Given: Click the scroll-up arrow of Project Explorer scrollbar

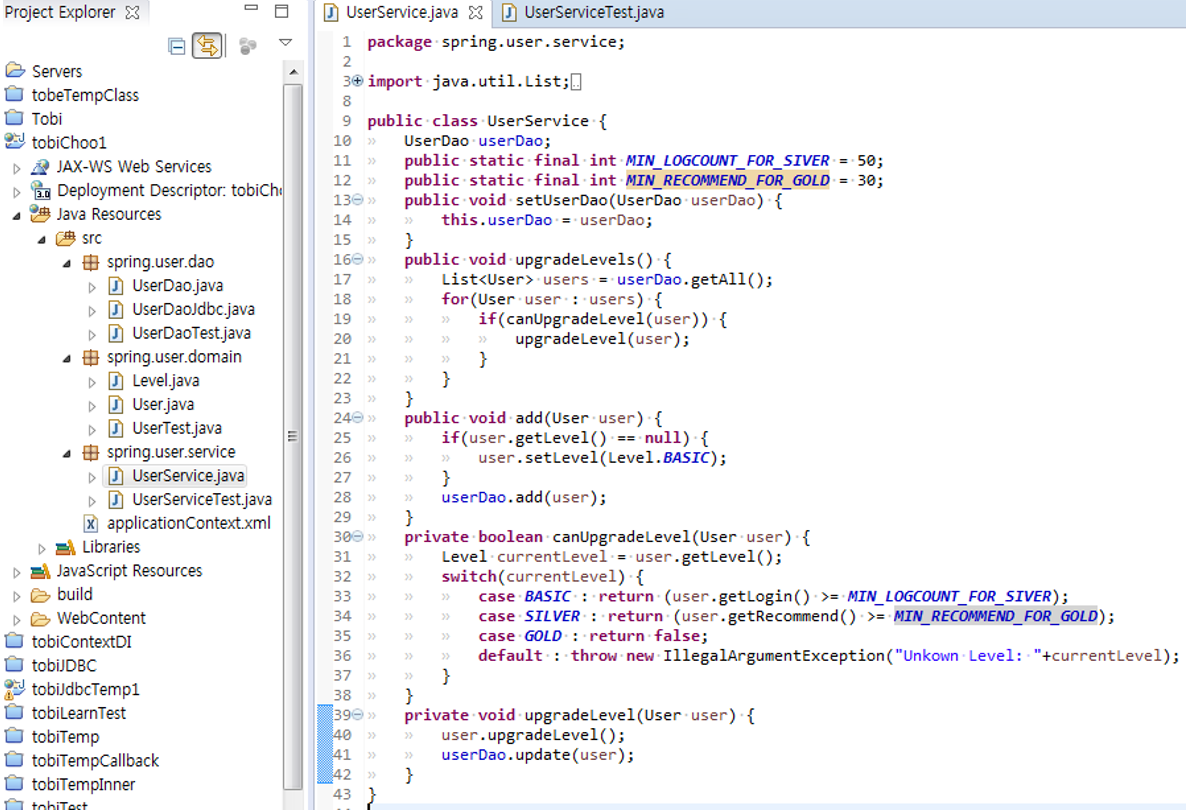Looking at the screenshot, I should point(293,72).
